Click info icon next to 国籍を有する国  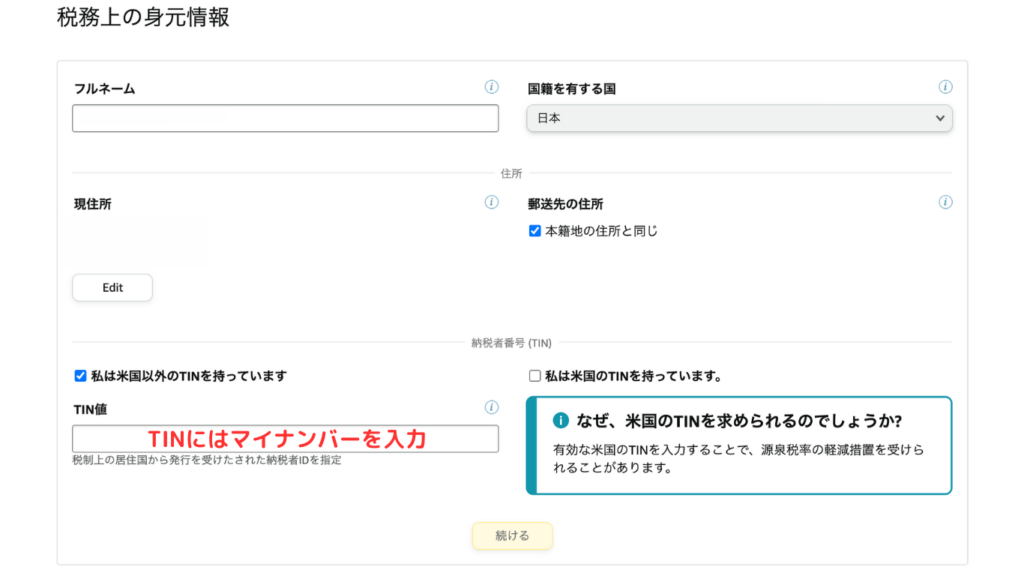(945, 87)
